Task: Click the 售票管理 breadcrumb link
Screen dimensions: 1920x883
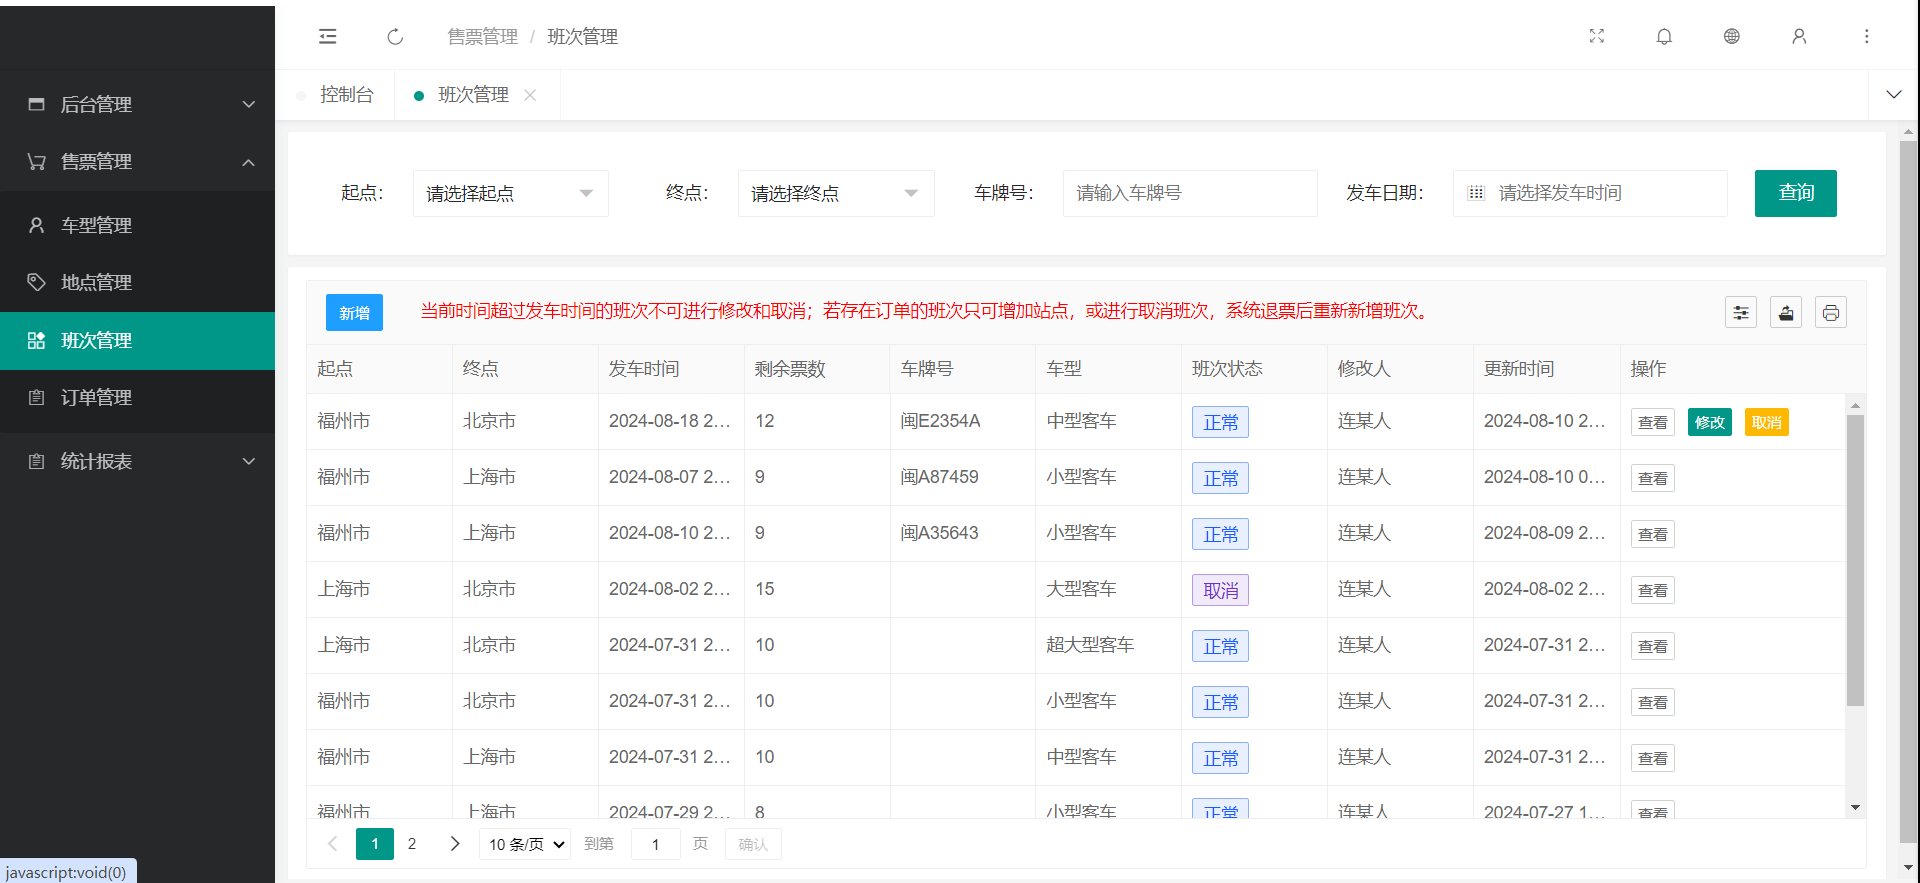Action: tap(482, 37)
